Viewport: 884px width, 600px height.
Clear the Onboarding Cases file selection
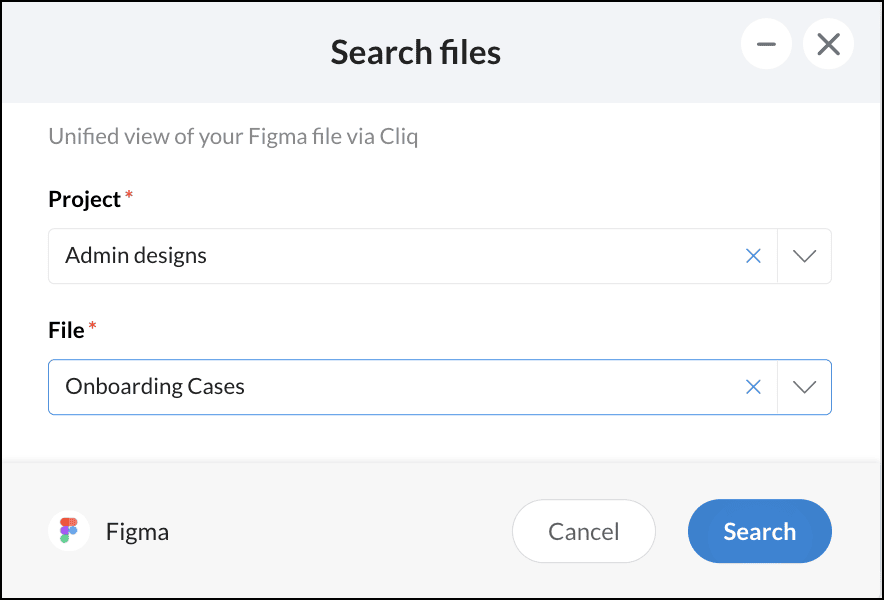tap(754, 387)
